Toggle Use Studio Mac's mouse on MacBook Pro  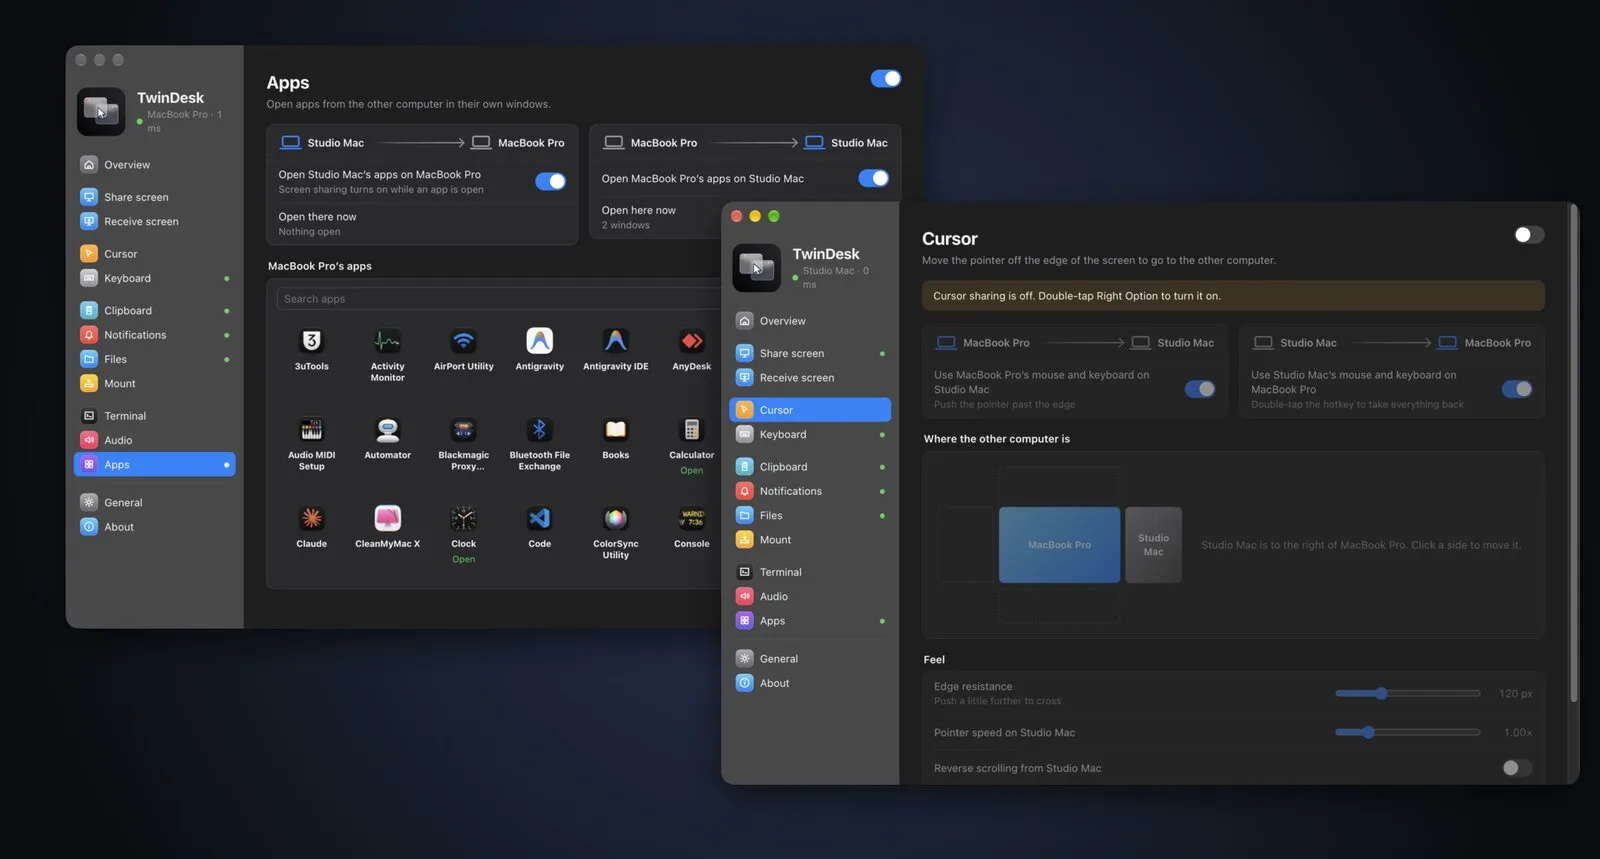(x=1517, y=389)
